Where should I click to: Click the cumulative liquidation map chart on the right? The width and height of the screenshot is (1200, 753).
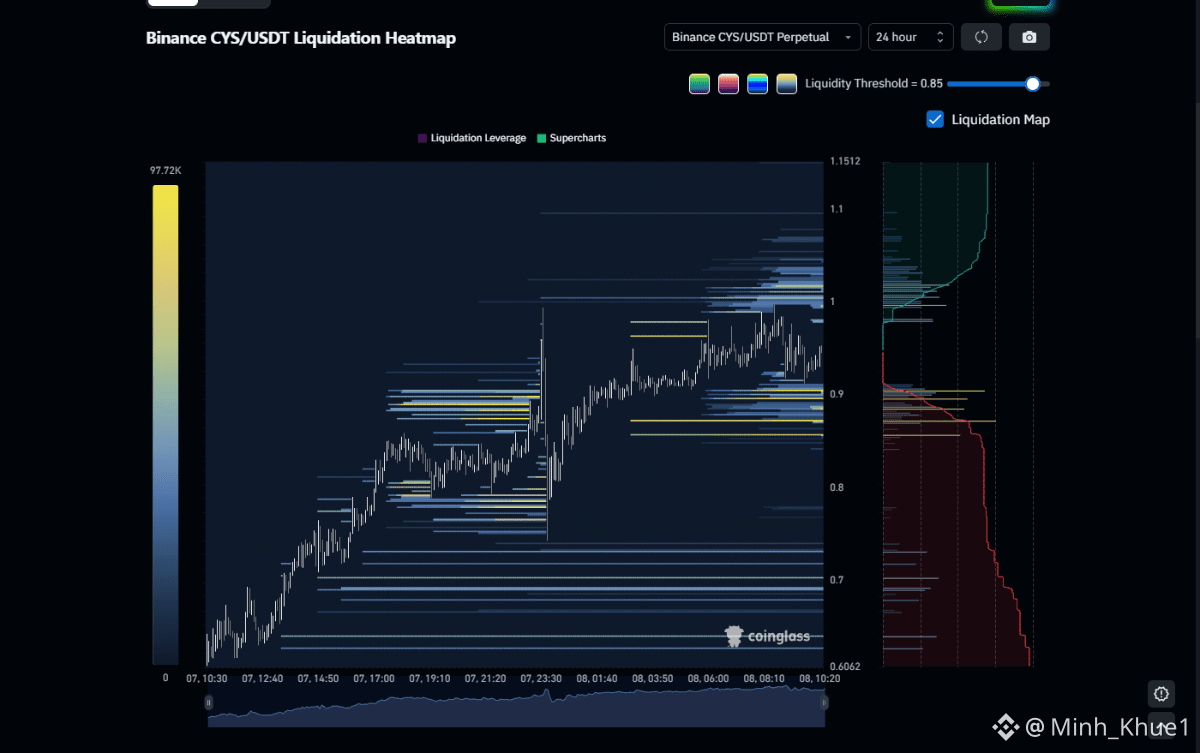pos(957,414)
